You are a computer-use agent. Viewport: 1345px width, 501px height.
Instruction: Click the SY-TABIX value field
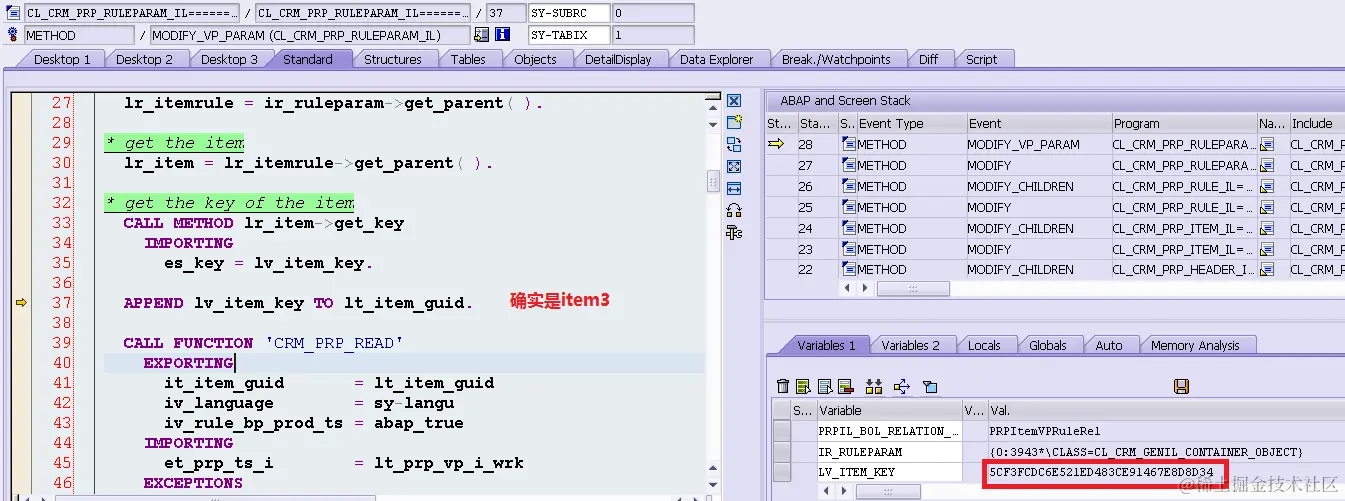click(652, 35)
